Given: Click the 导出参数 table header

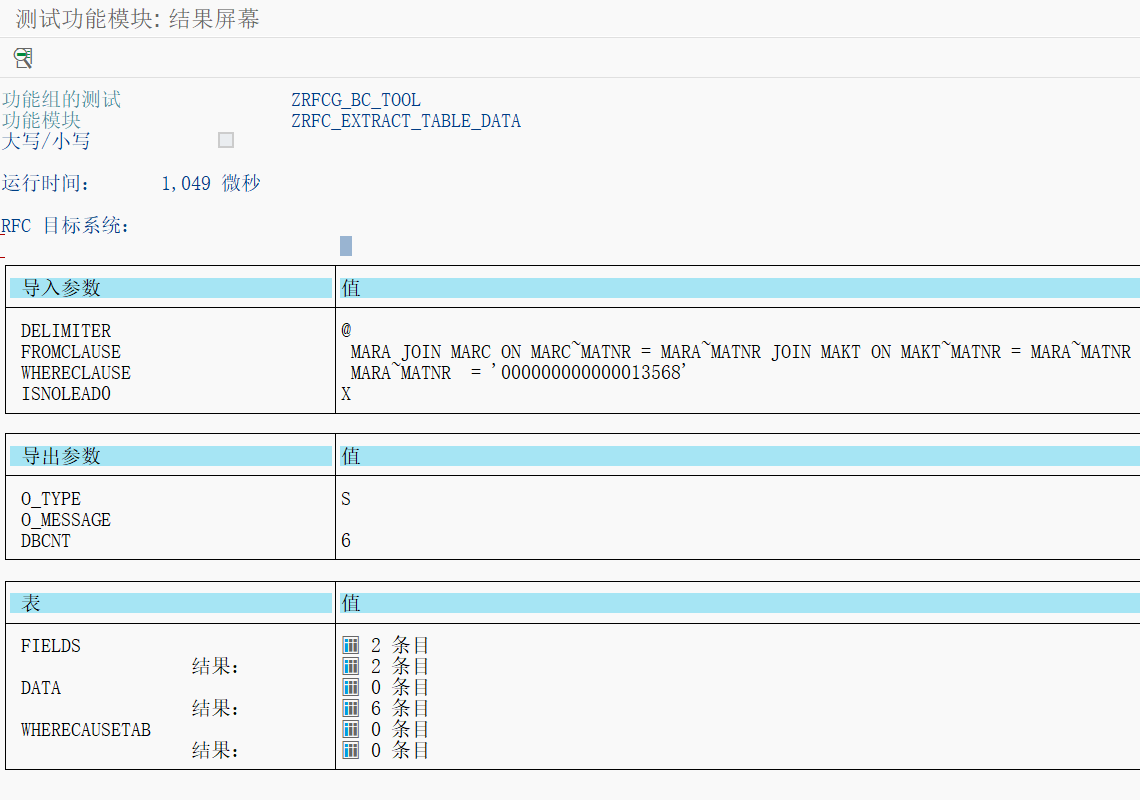Looking at the screenshot, I should [x=60, y=455].
